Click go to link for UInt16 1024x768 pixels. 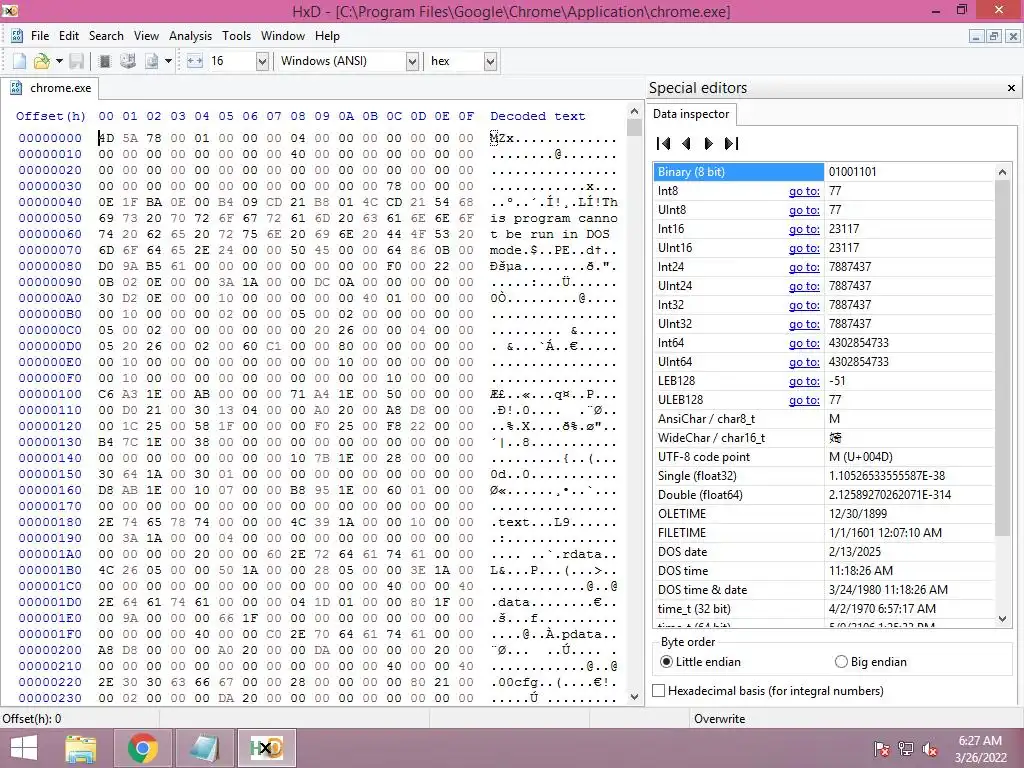coord(804,248)
